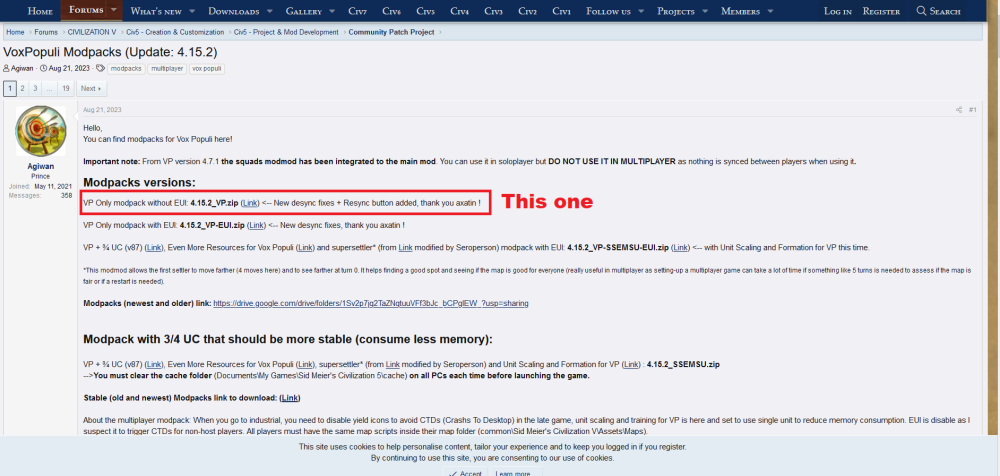Click Register in the header
The height and width of the screenshot is (476, 1000).
[881, 11]
